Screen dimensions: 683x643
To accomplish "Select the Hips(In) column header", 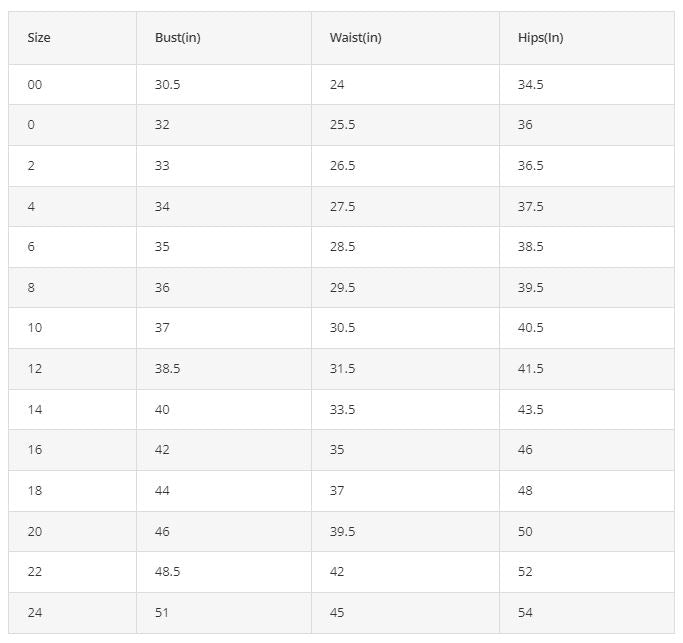I will pos(541,38).
